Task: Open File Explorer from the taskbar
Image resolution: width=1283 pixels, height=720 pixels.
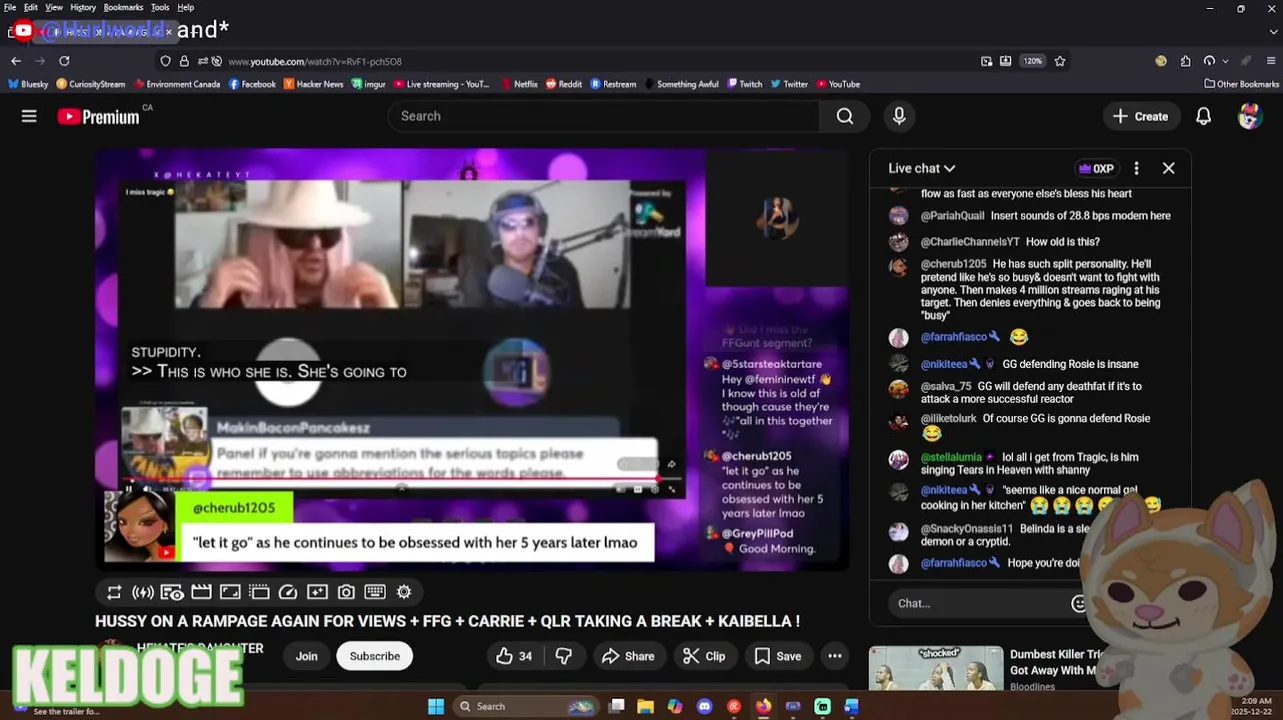Action: (645, 706)
